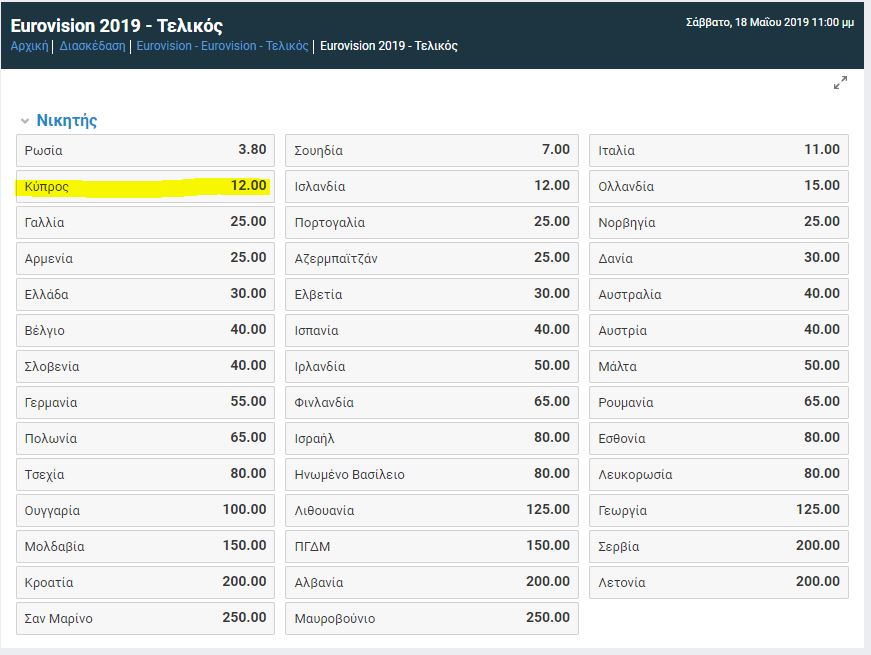Select Λευκορωσία at 80.00
The width and height of the screenshot is (871, 655).
(x=719, y=475)
